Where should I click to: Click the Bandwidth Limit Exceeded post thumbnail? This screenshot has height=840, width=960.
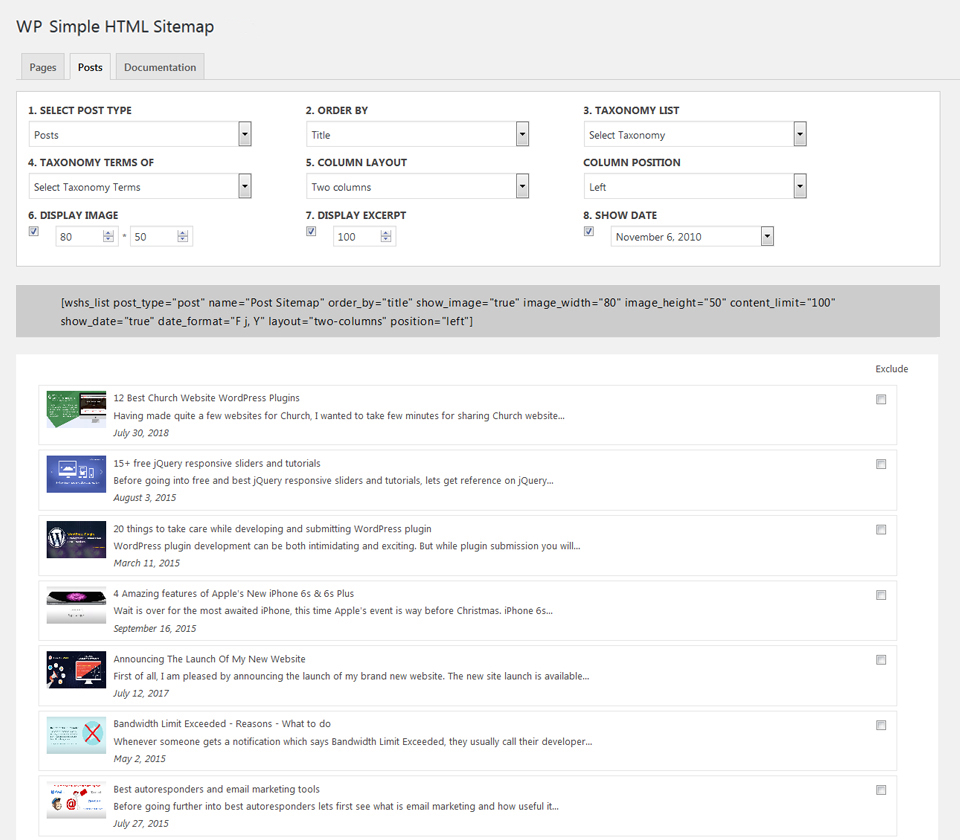[x=76, y=735]
